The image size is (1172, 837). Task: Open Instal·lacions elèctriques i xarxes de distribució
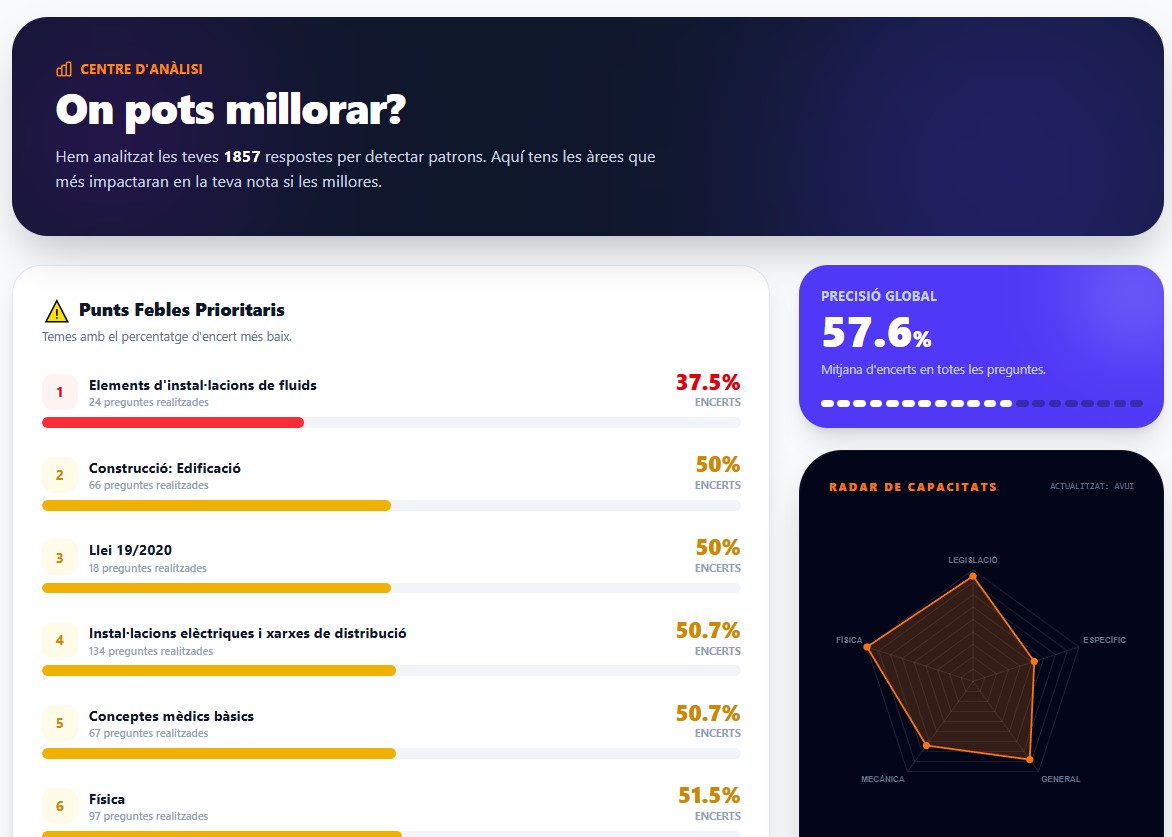[x=247, y=633]
